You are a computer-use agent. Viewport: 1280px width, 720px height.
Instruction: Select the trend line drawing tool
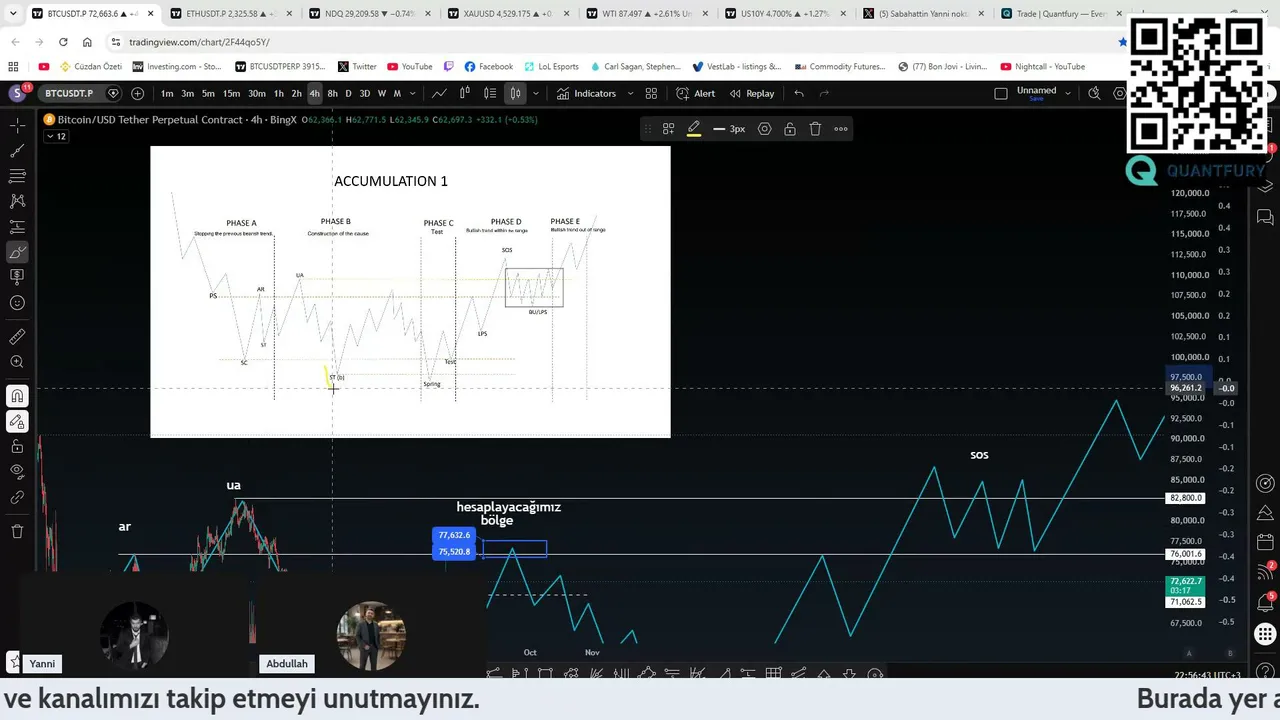(17, 151)
